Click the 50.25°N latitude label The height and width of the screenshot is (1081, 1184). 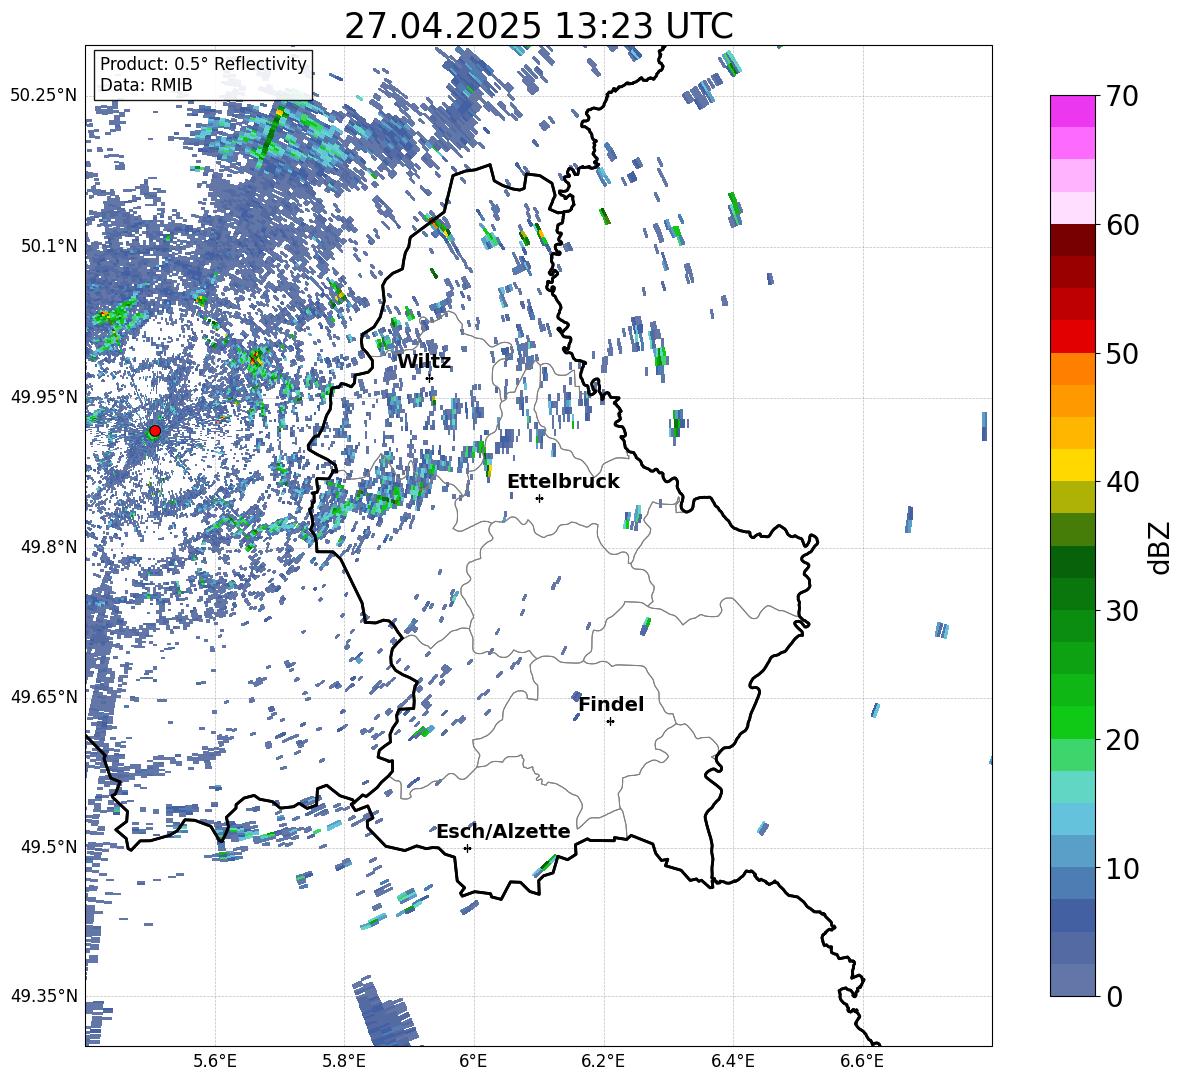tap(44, 96)
